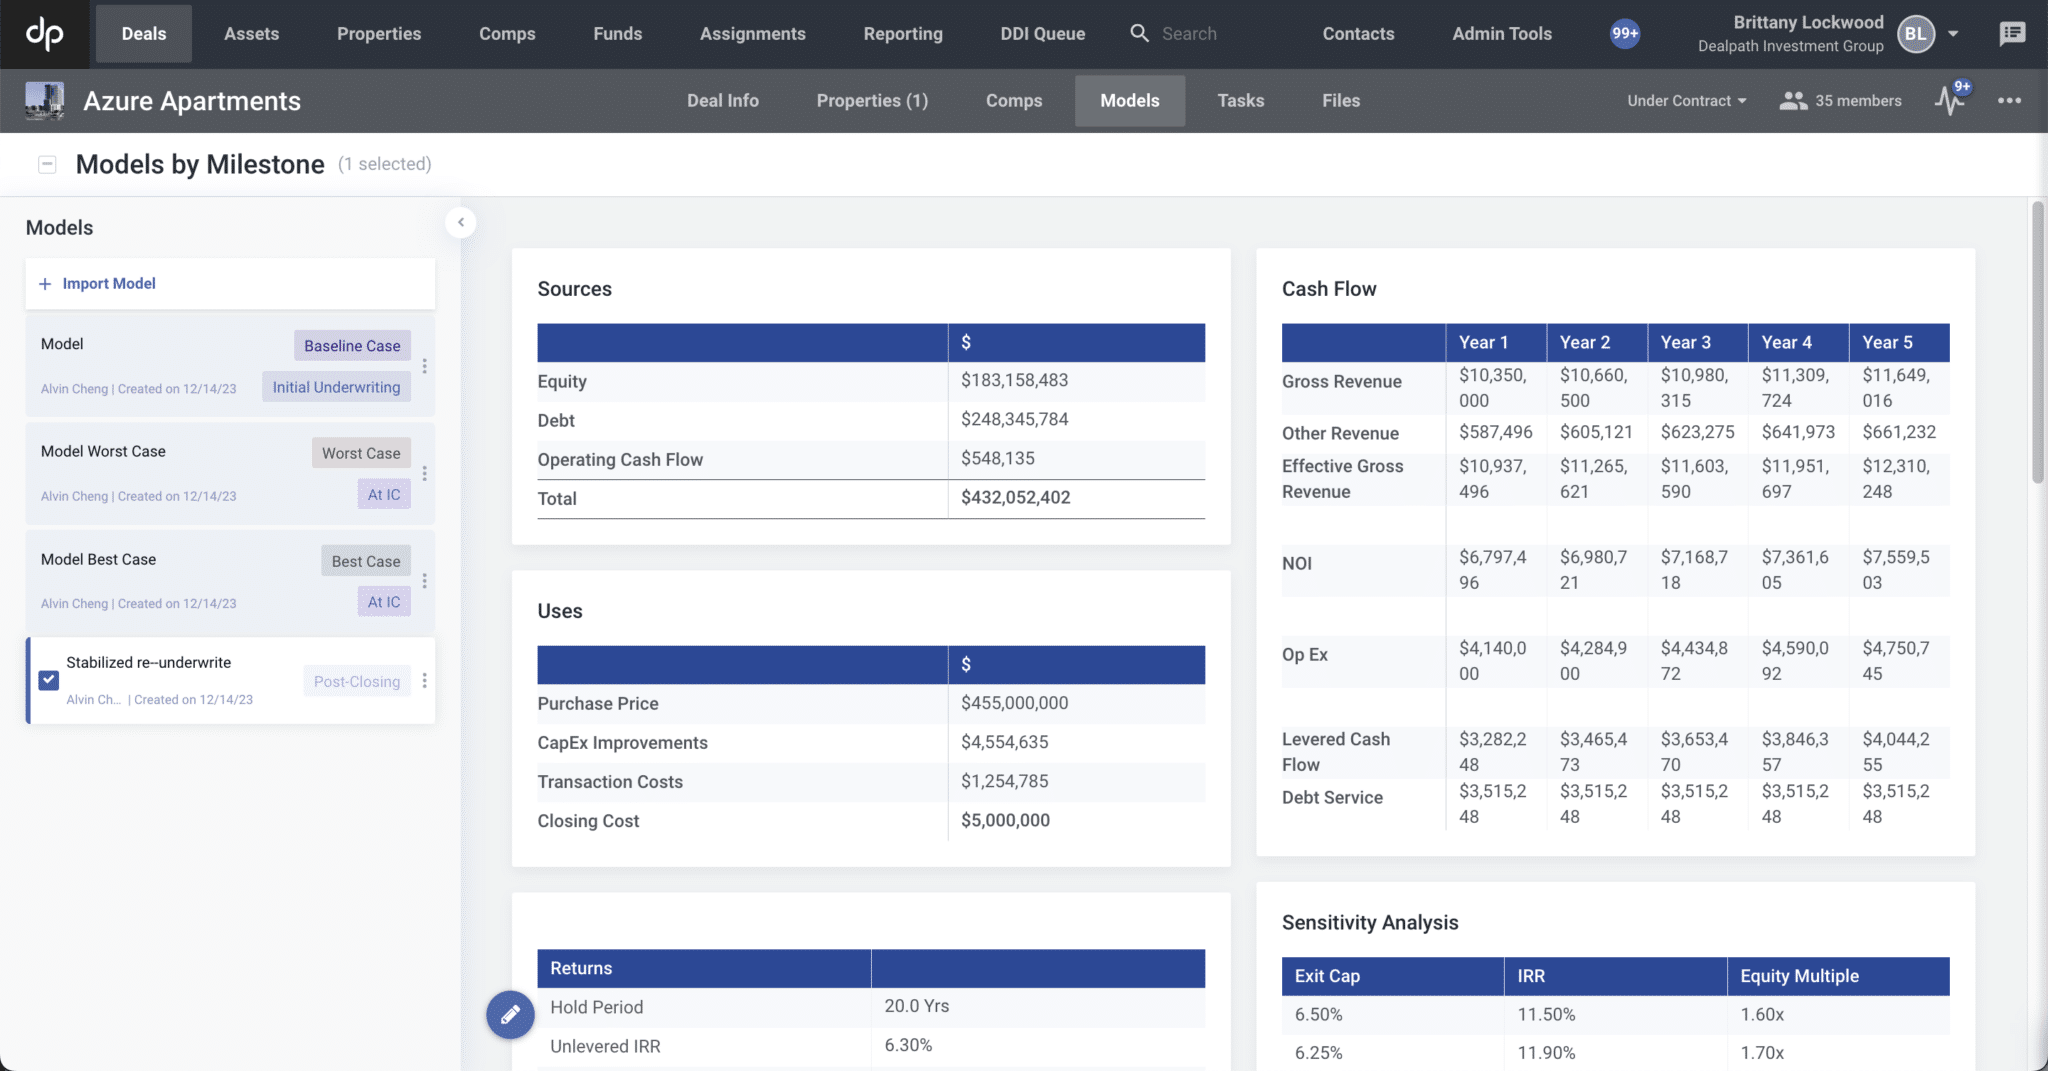Click the Azure Apartments building thumbnail
Viewport: 2048px width, 1071px height.
click(x=43, y=100)
